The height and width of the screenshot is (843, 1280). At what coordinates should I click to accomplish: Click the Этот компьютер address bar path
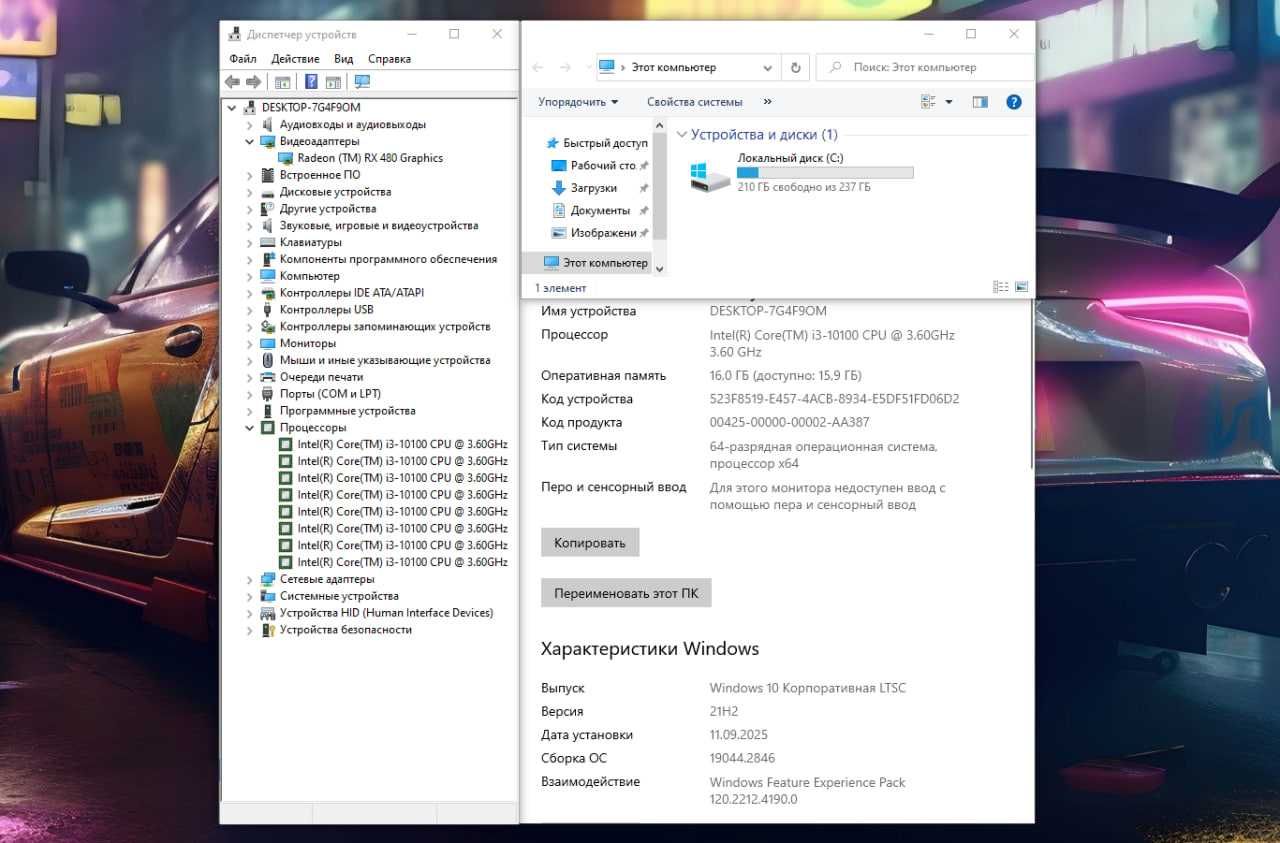coord(674,67)
